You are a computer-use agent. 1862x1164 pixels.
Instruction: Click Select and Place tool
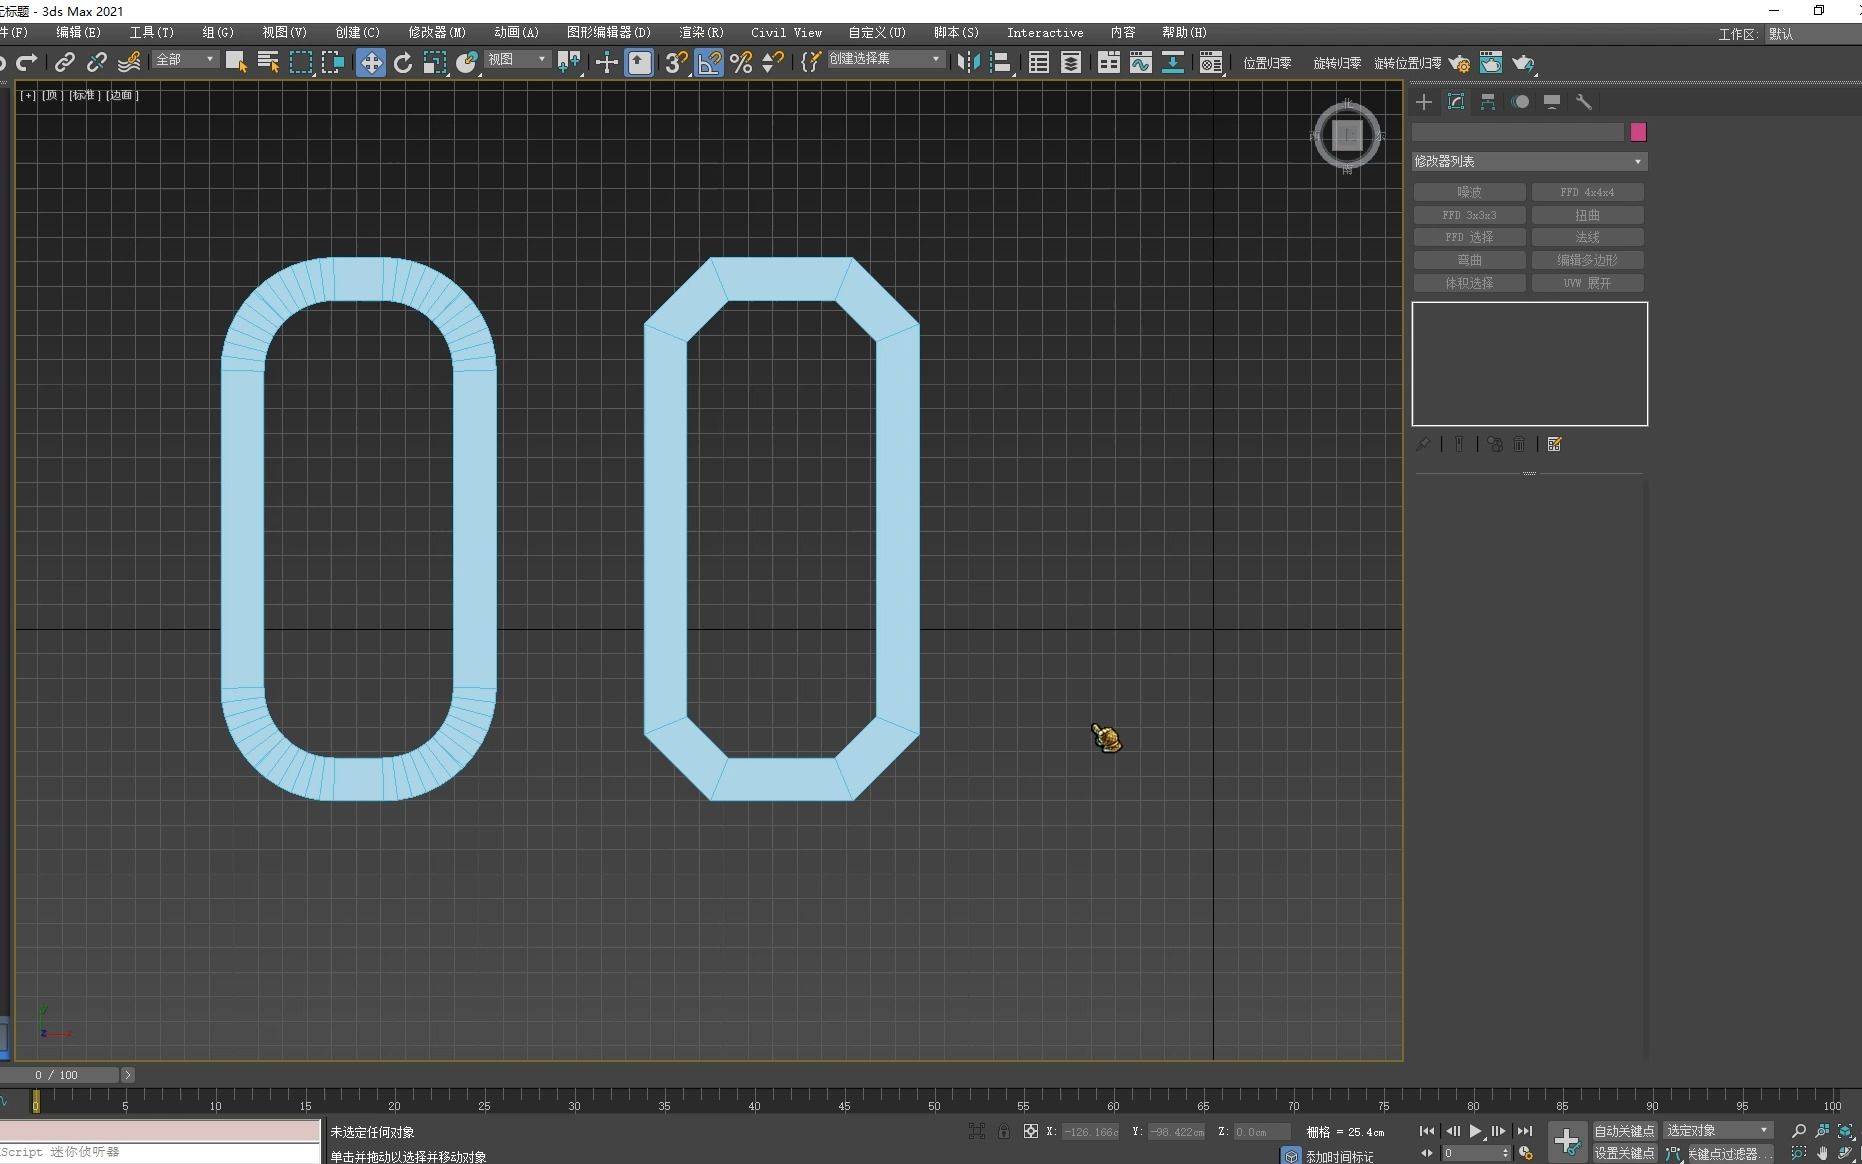pyautogui.click(x=467, y=62)
